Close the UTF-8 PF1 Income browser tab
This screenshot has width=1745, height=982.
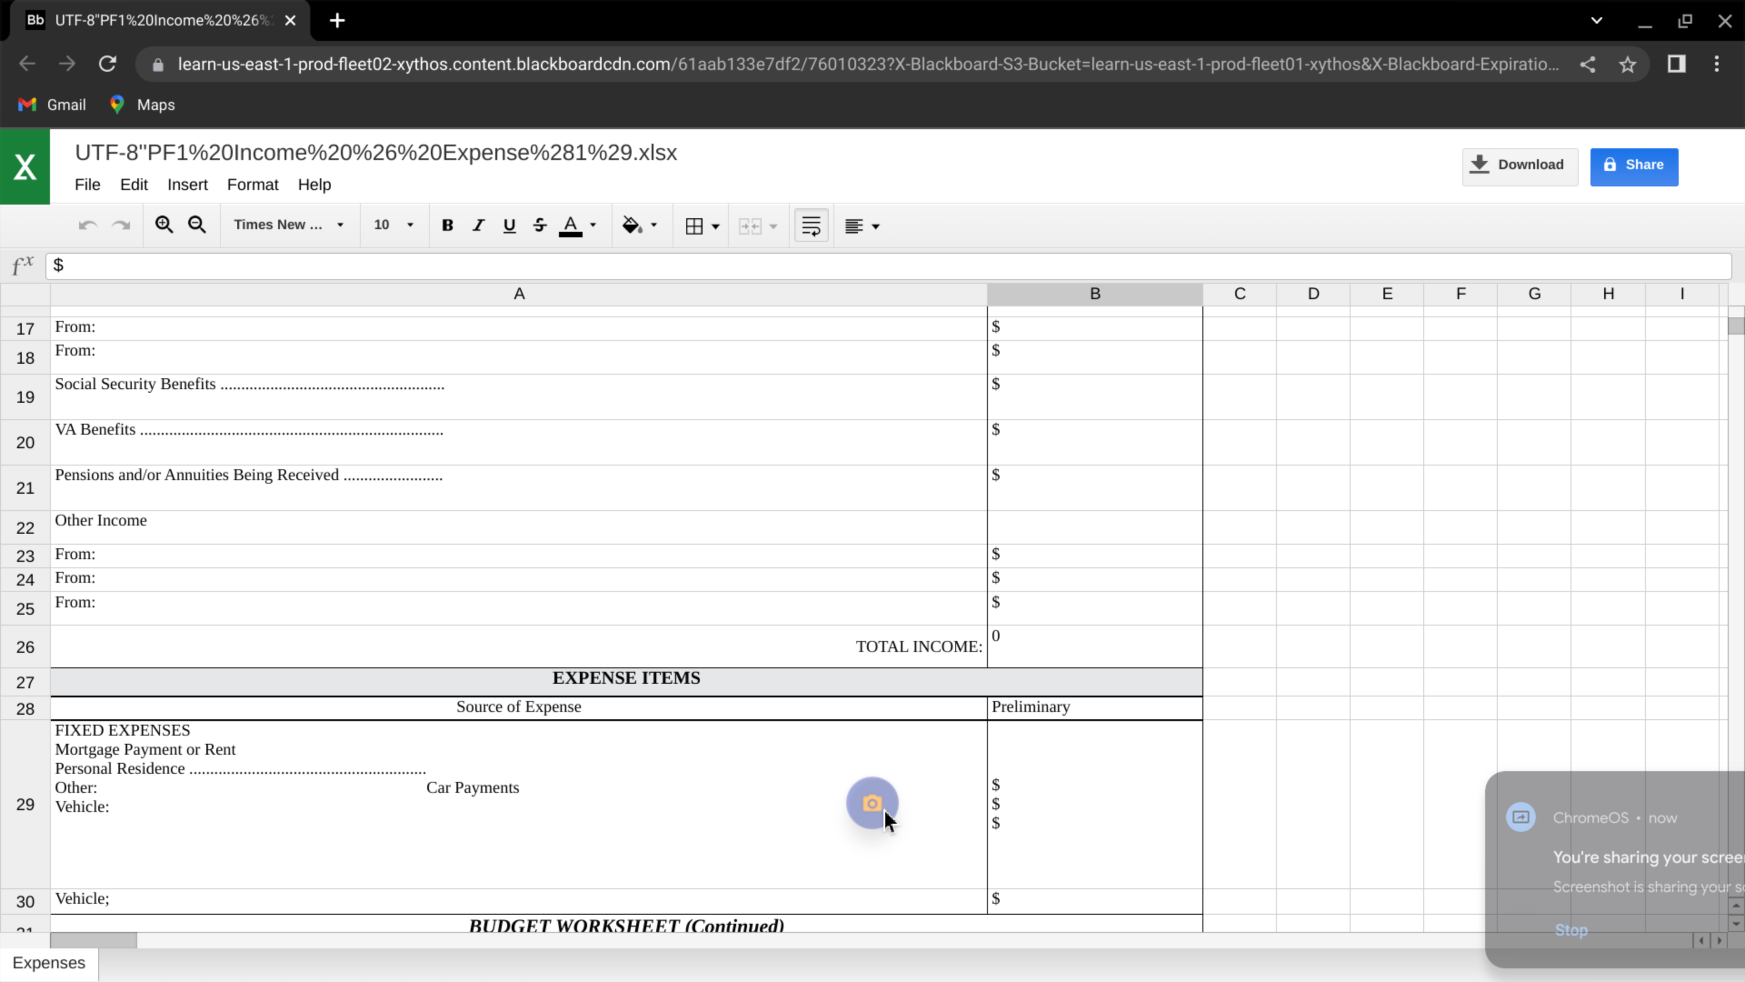tap(290, 20)
